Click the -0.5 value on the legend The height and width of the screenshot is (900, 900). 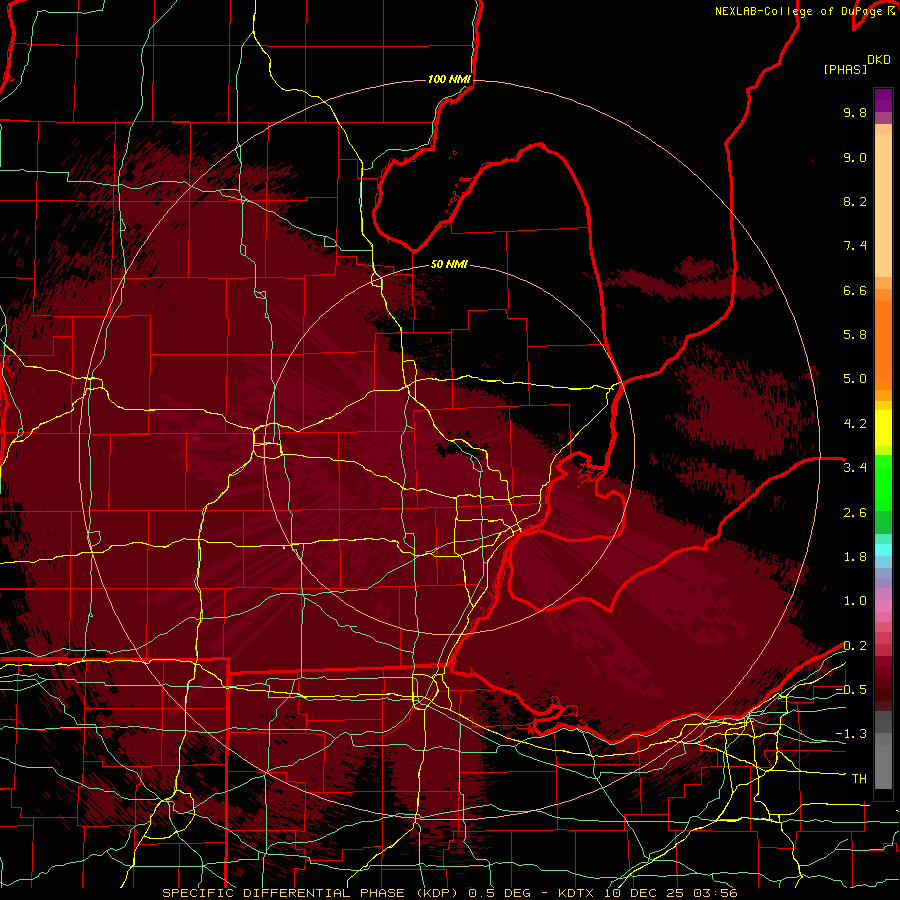pos(851,690)
